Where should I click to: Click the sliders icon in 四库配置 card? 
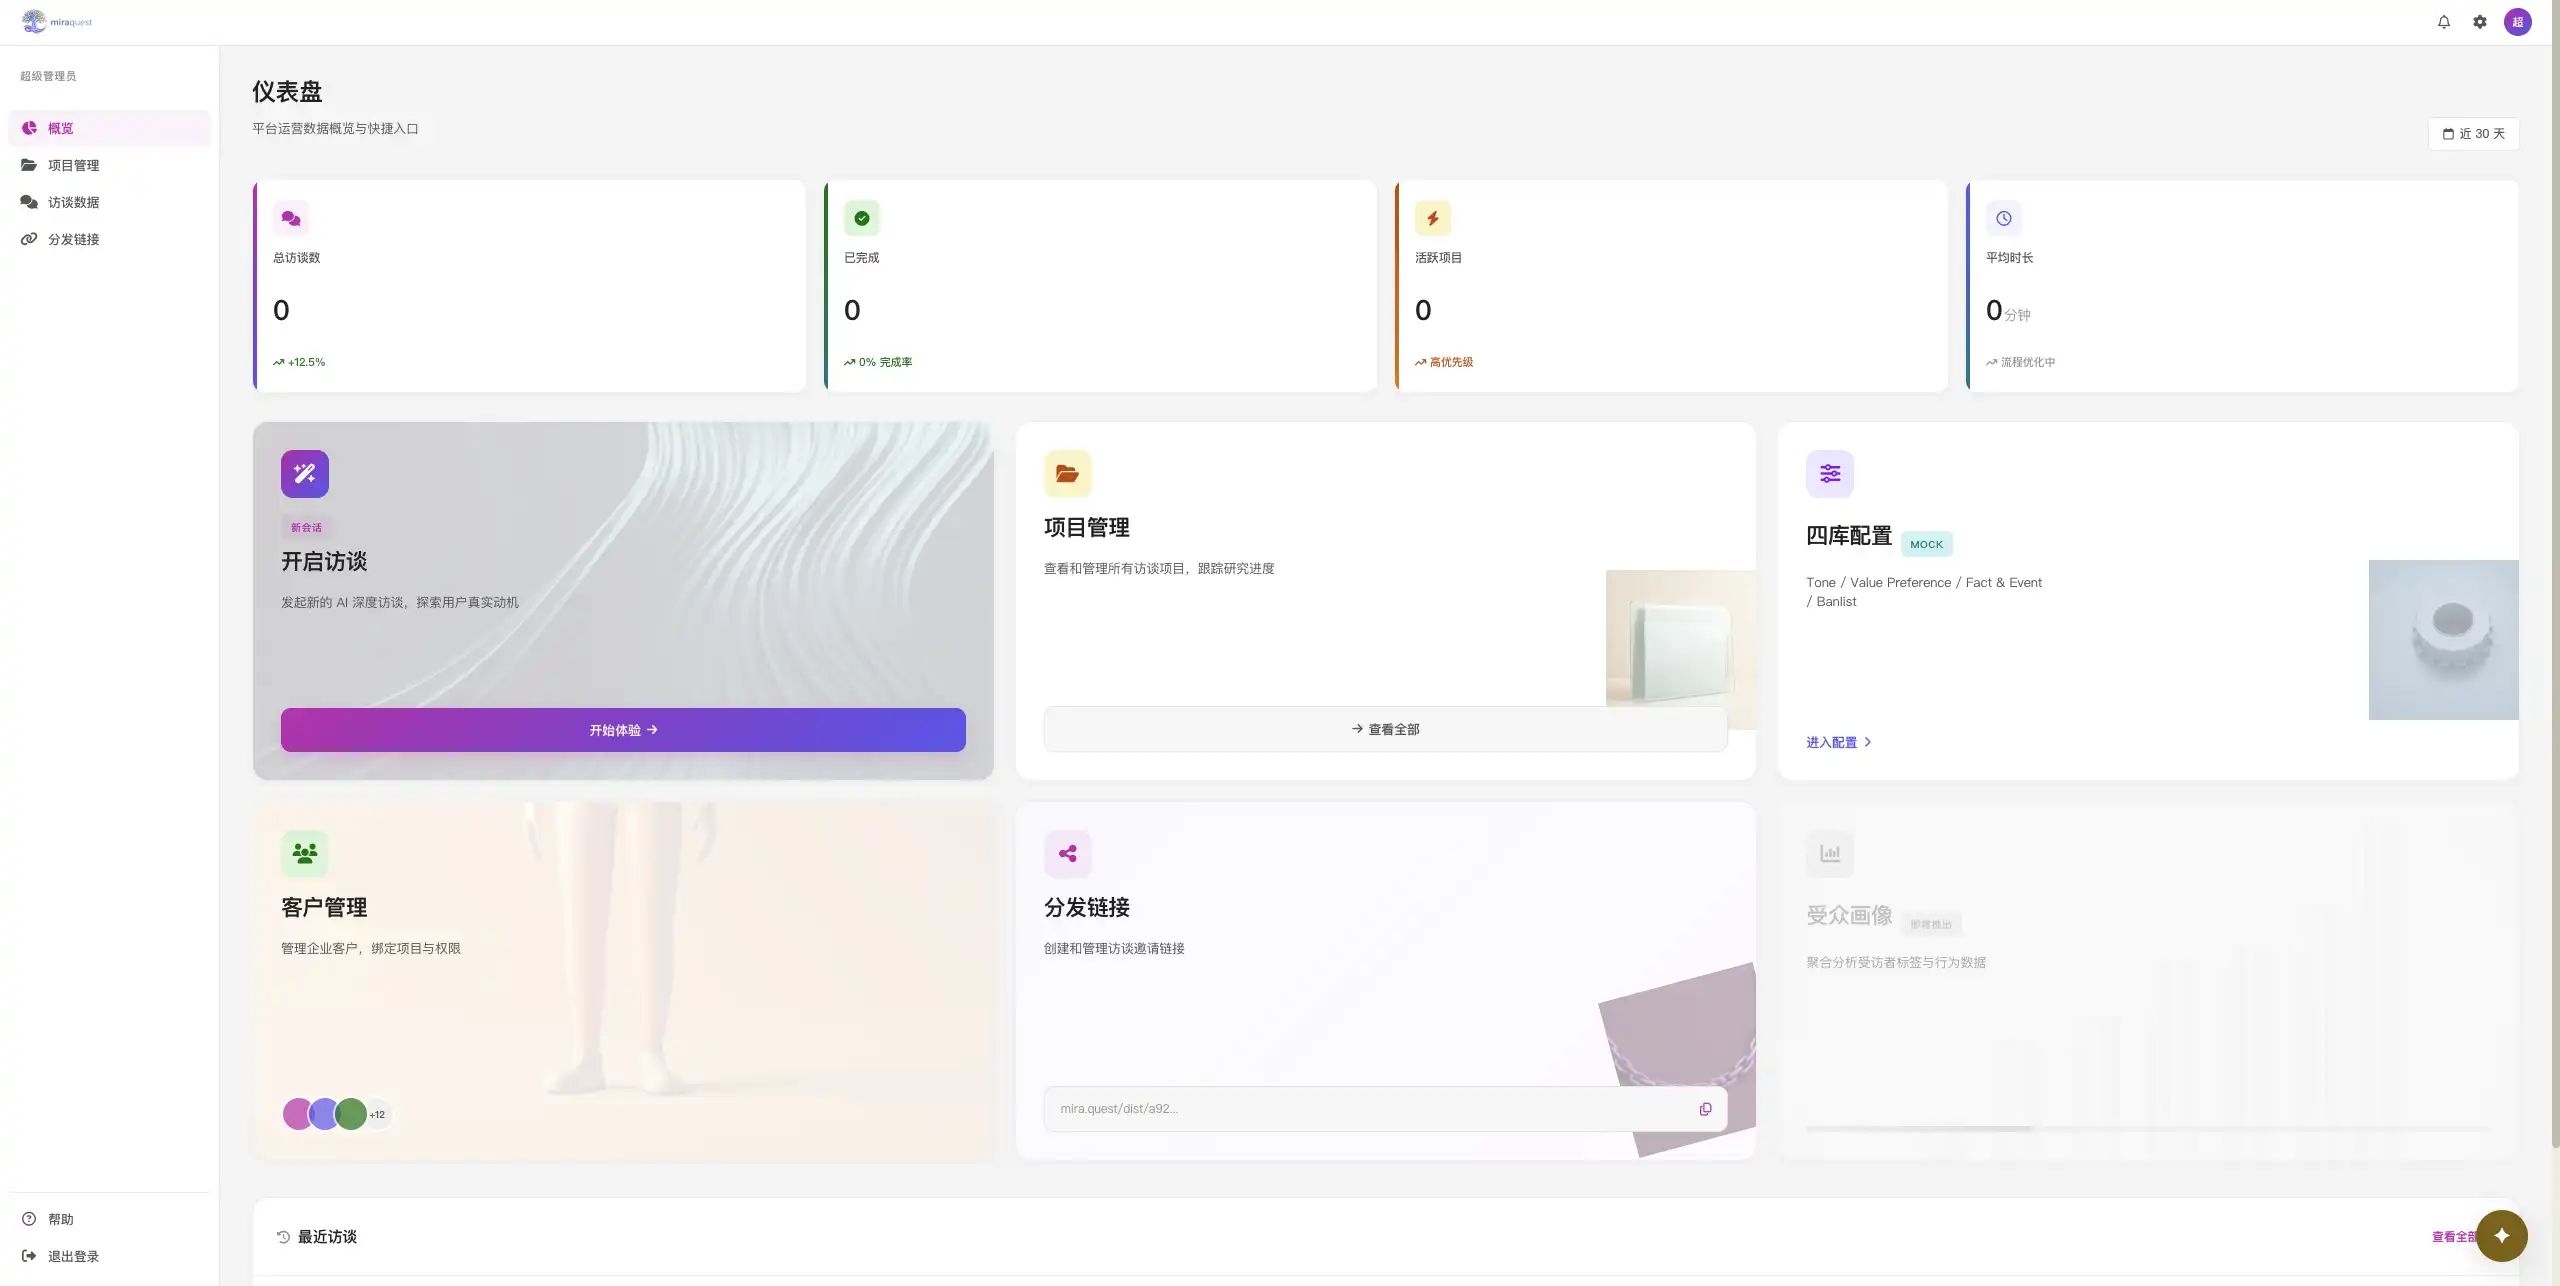pos(1829,474)
